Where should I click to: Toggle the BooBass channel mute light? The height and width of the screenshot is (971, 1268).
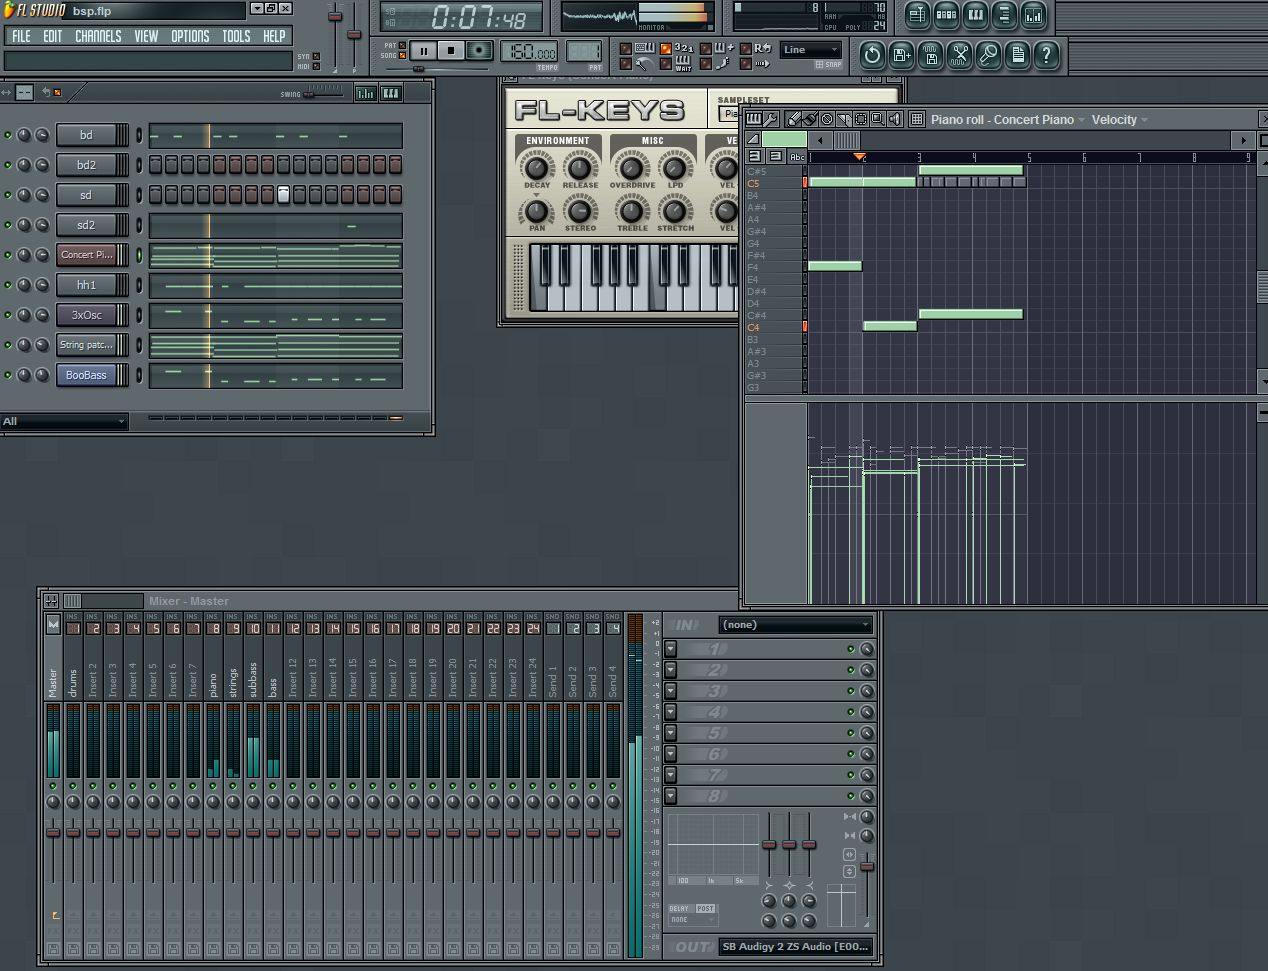pyautogui.click(x=8, y=375)
